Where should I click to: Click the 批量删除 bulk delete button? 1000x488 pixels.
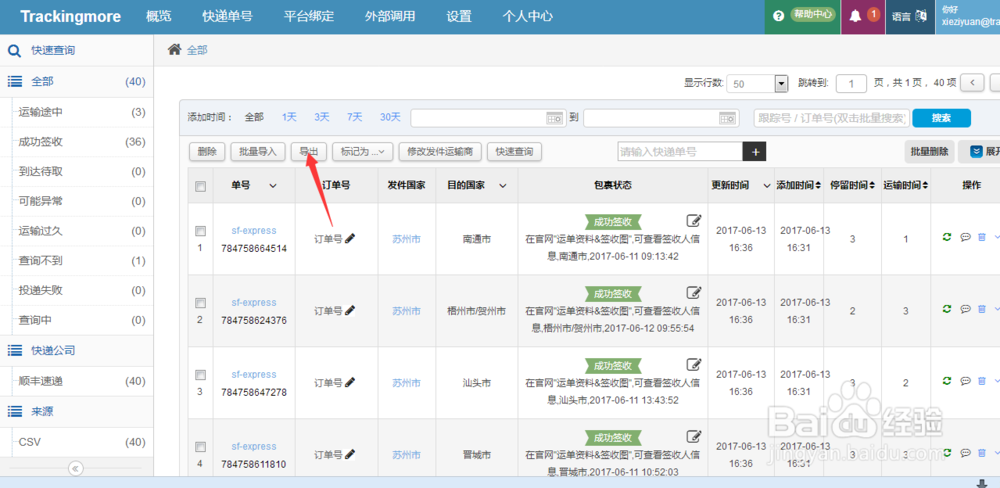(929, 152)
